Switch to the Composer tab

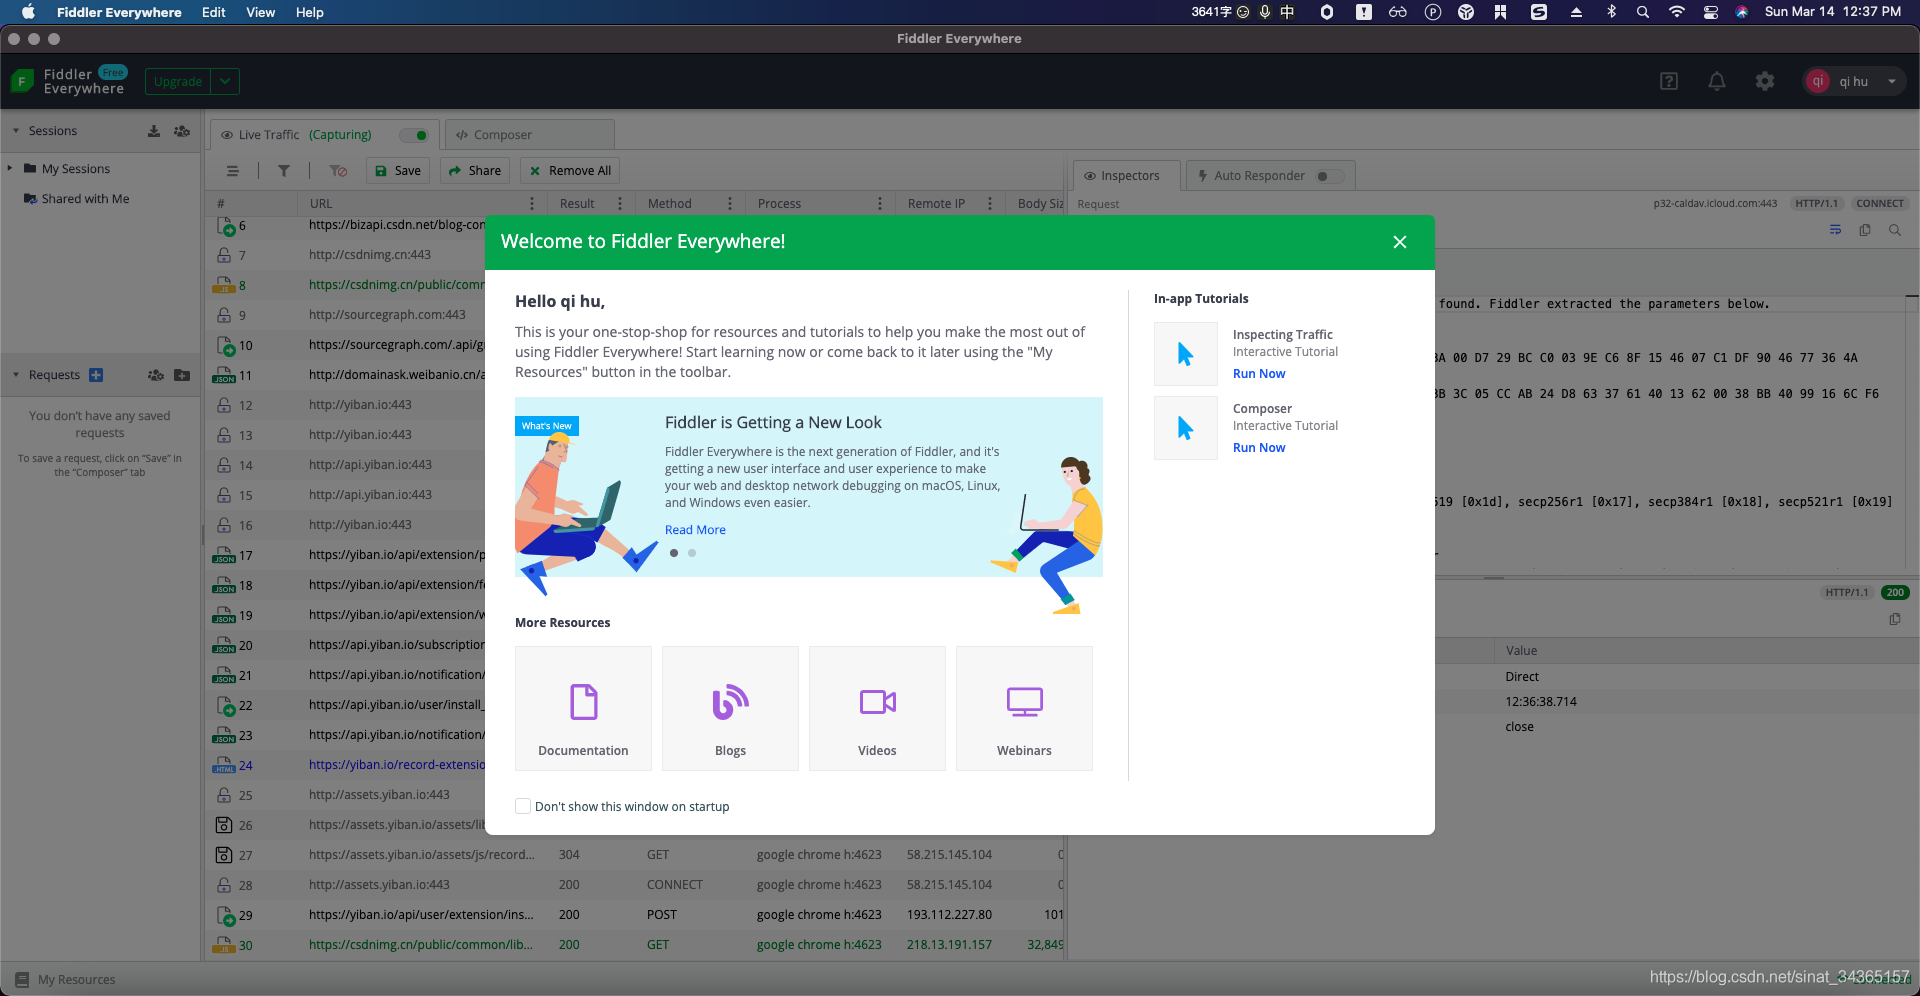pyautogui.click(x=530, y=135)
